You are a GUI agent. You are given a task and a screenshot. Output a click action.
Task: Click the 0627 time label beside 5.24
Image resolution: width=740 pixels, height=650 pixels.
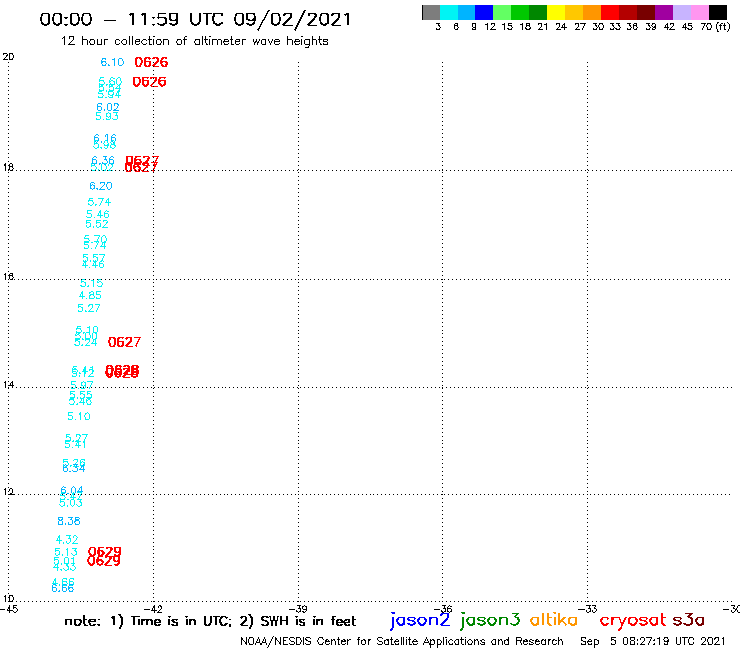click(124, 342)
